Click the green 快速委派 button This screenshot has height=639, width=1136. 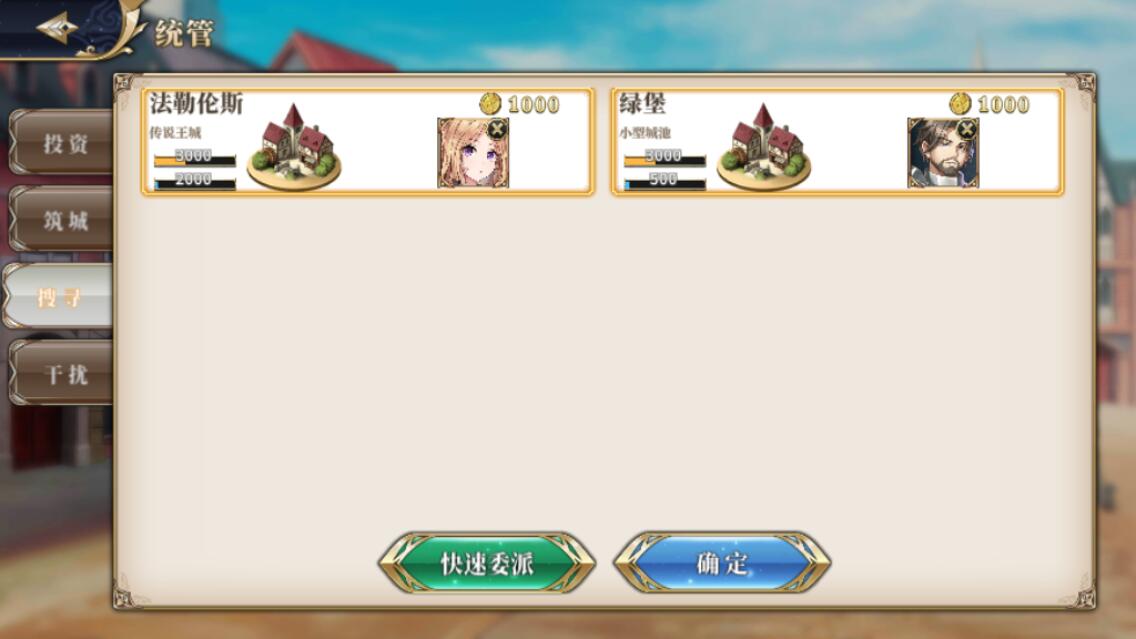pos(487,563)
